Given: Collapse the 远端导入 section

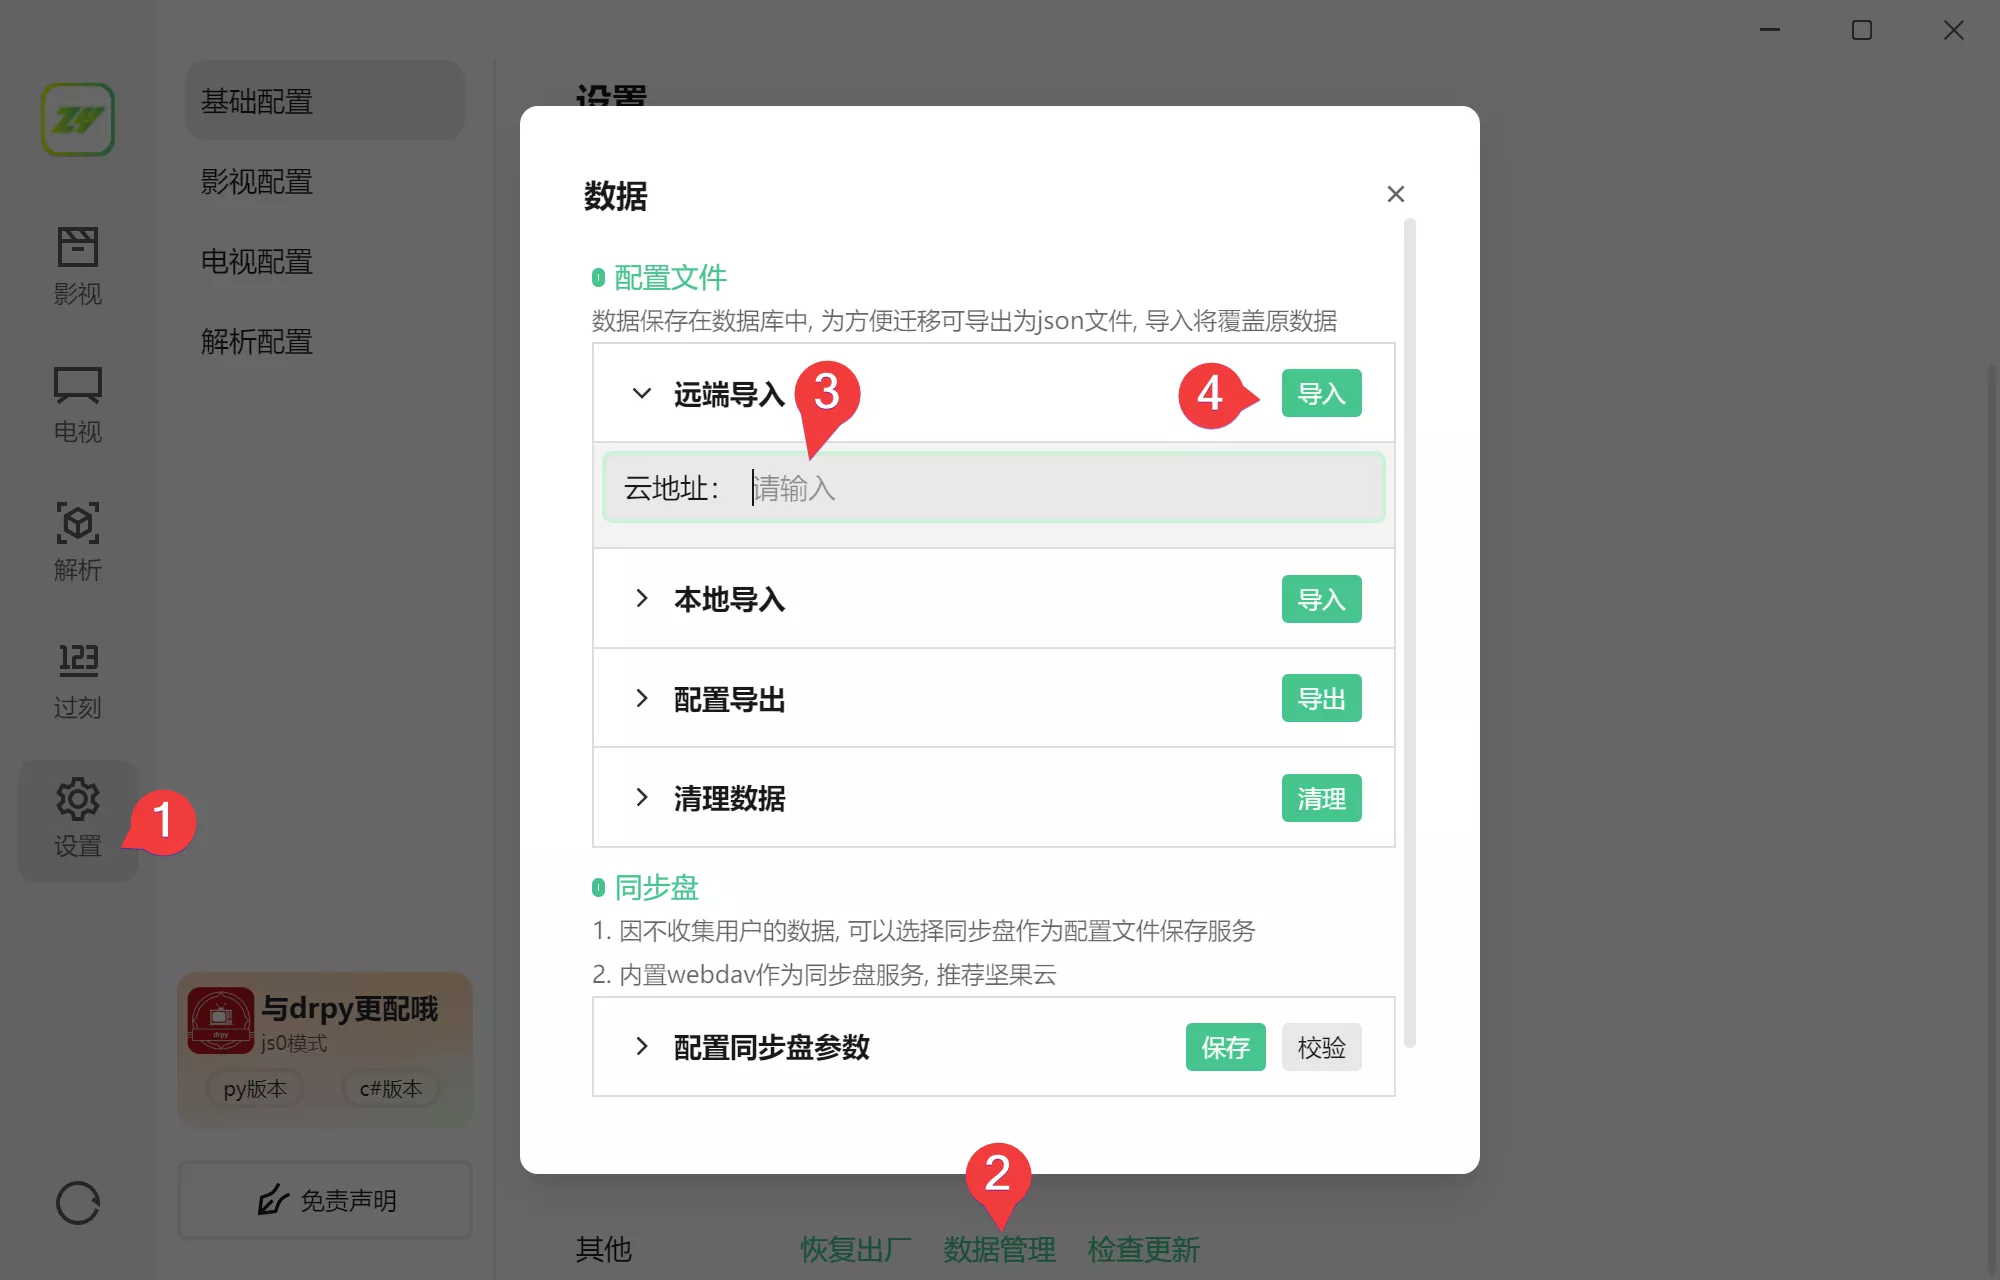Looking at the screenshot, I should [643, 393].
